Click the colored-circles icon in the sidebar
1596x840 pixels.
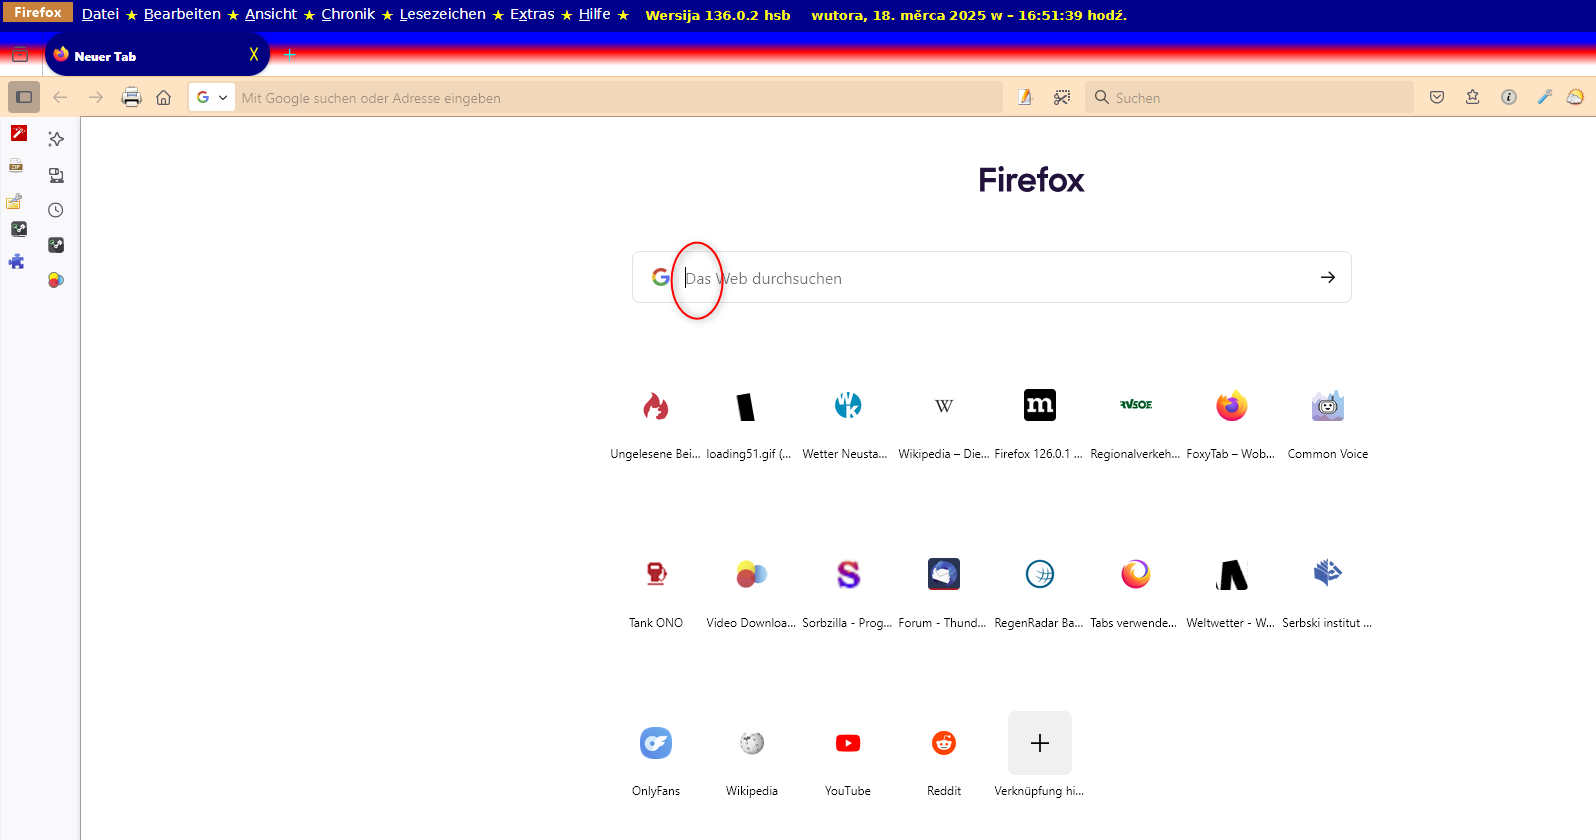(56, 280)
